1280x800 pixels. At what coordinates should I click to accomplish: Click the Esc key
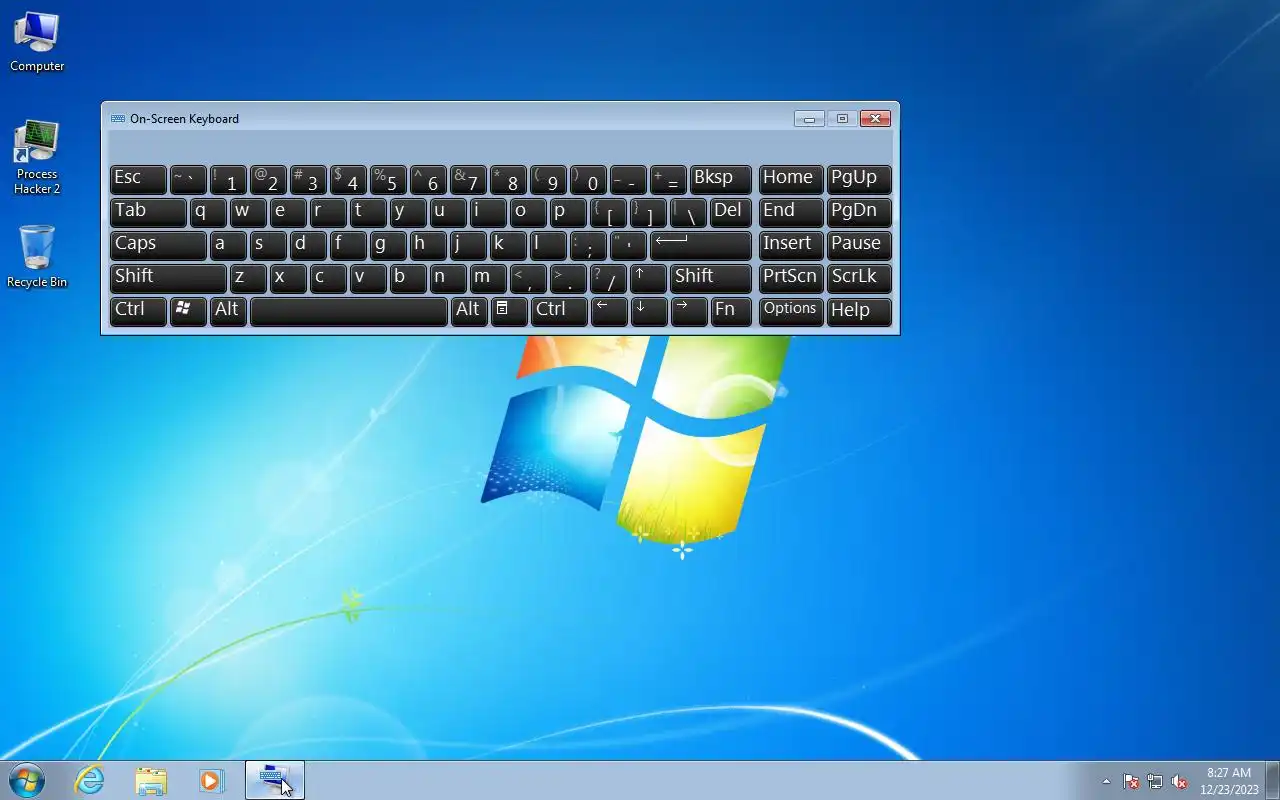pyautogui.click(x=138, y=179)
